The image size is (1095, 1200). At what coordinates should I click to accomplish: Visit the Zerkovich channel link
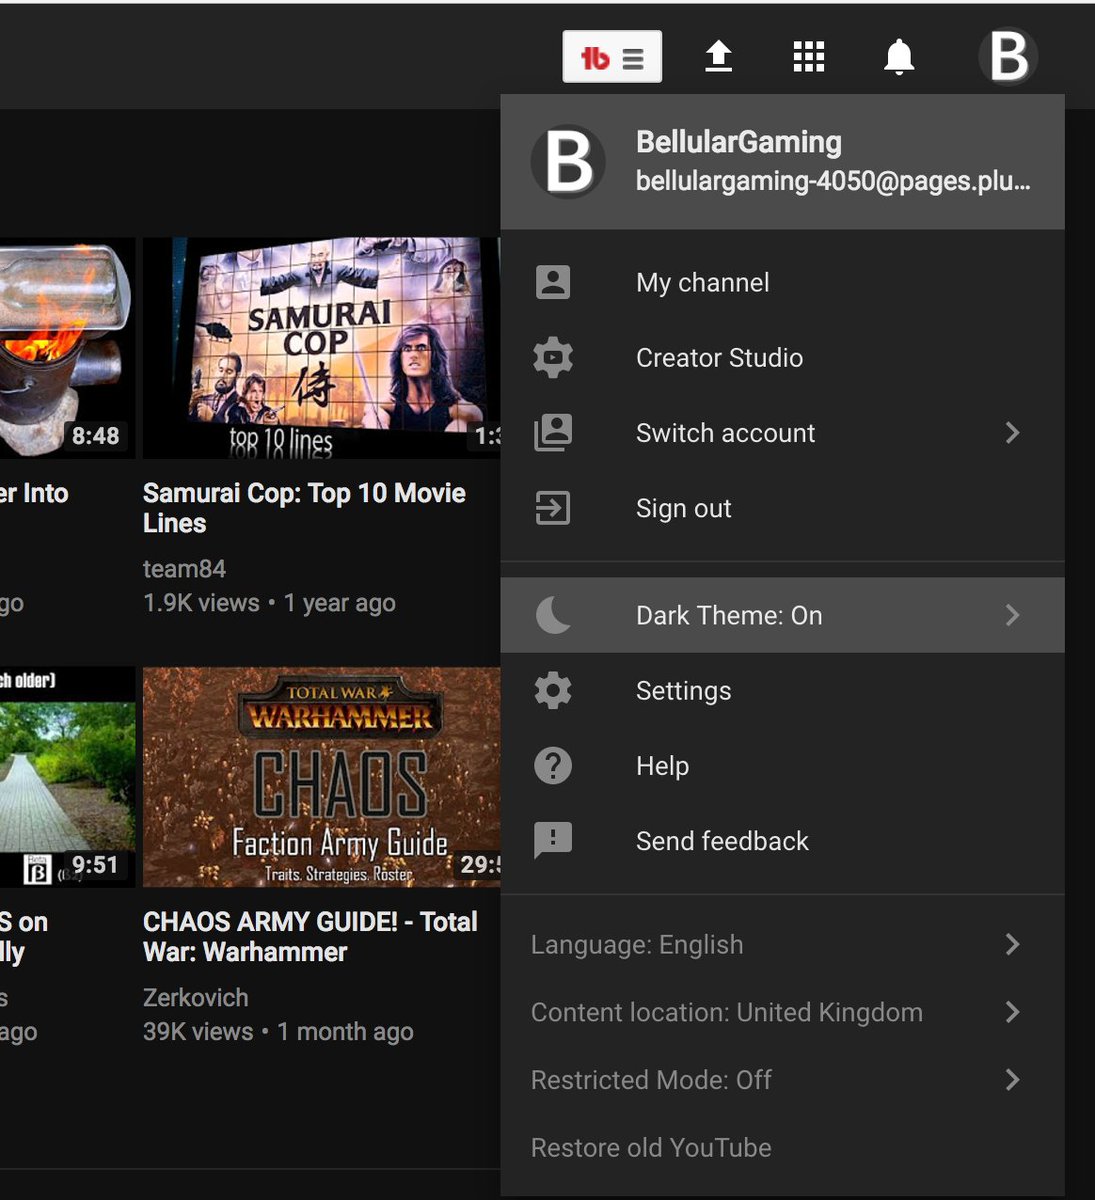point(195,998)
